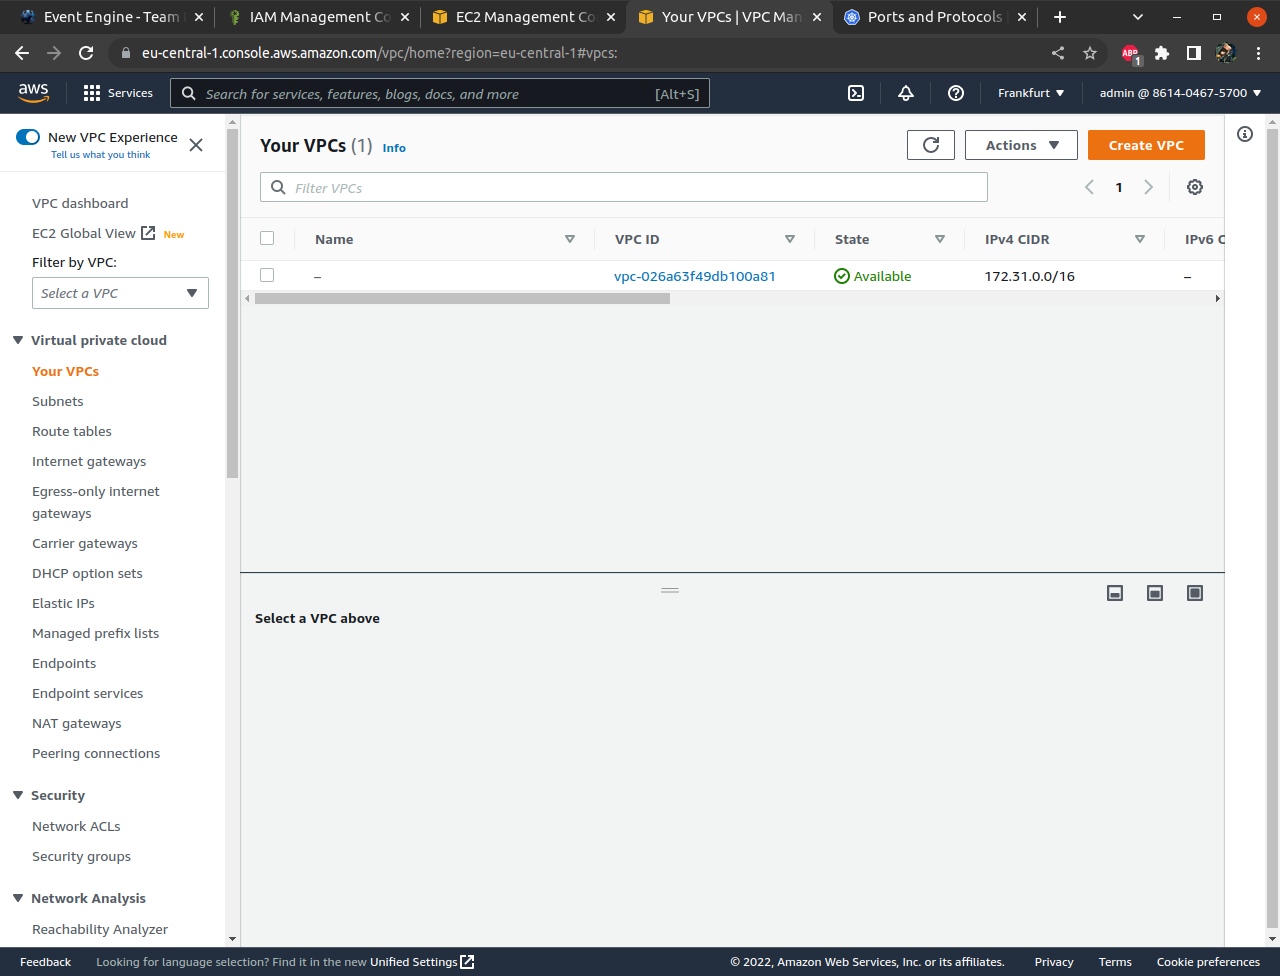The height and width of the screenshot is (976, 1280).
Task: Open the admin account menu
Action: [x=1180, y=93]
